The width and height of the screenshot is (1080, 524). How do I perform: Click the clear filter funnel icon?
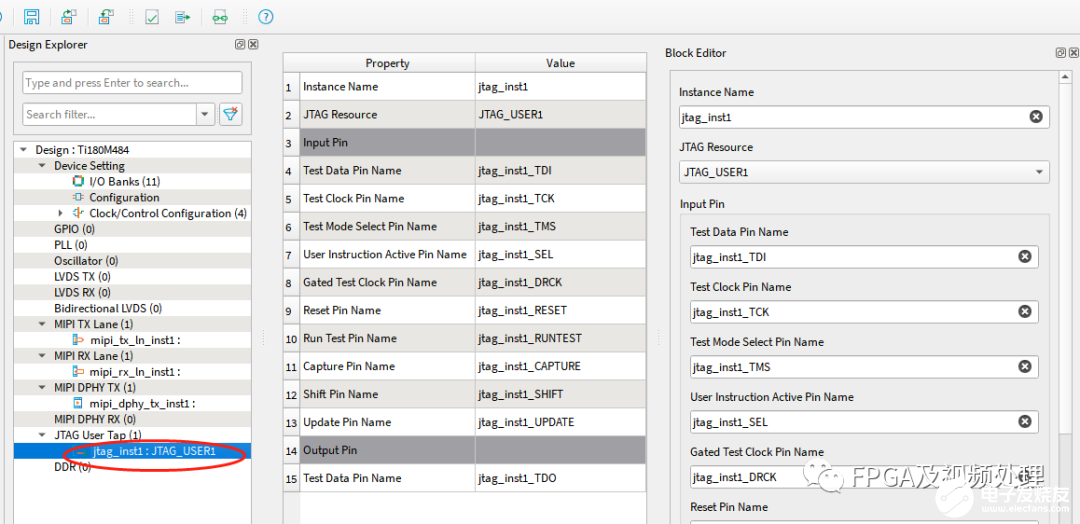pyautogui.click(x=230, y=114)
